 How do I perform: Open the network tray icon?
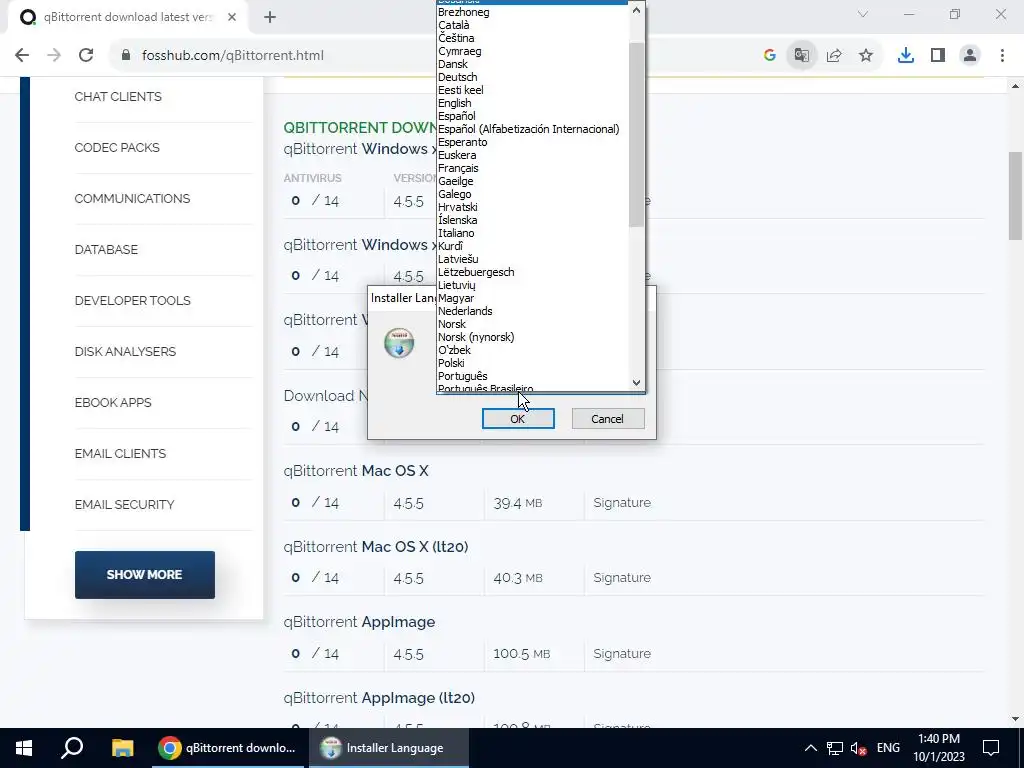pos(835,748)
